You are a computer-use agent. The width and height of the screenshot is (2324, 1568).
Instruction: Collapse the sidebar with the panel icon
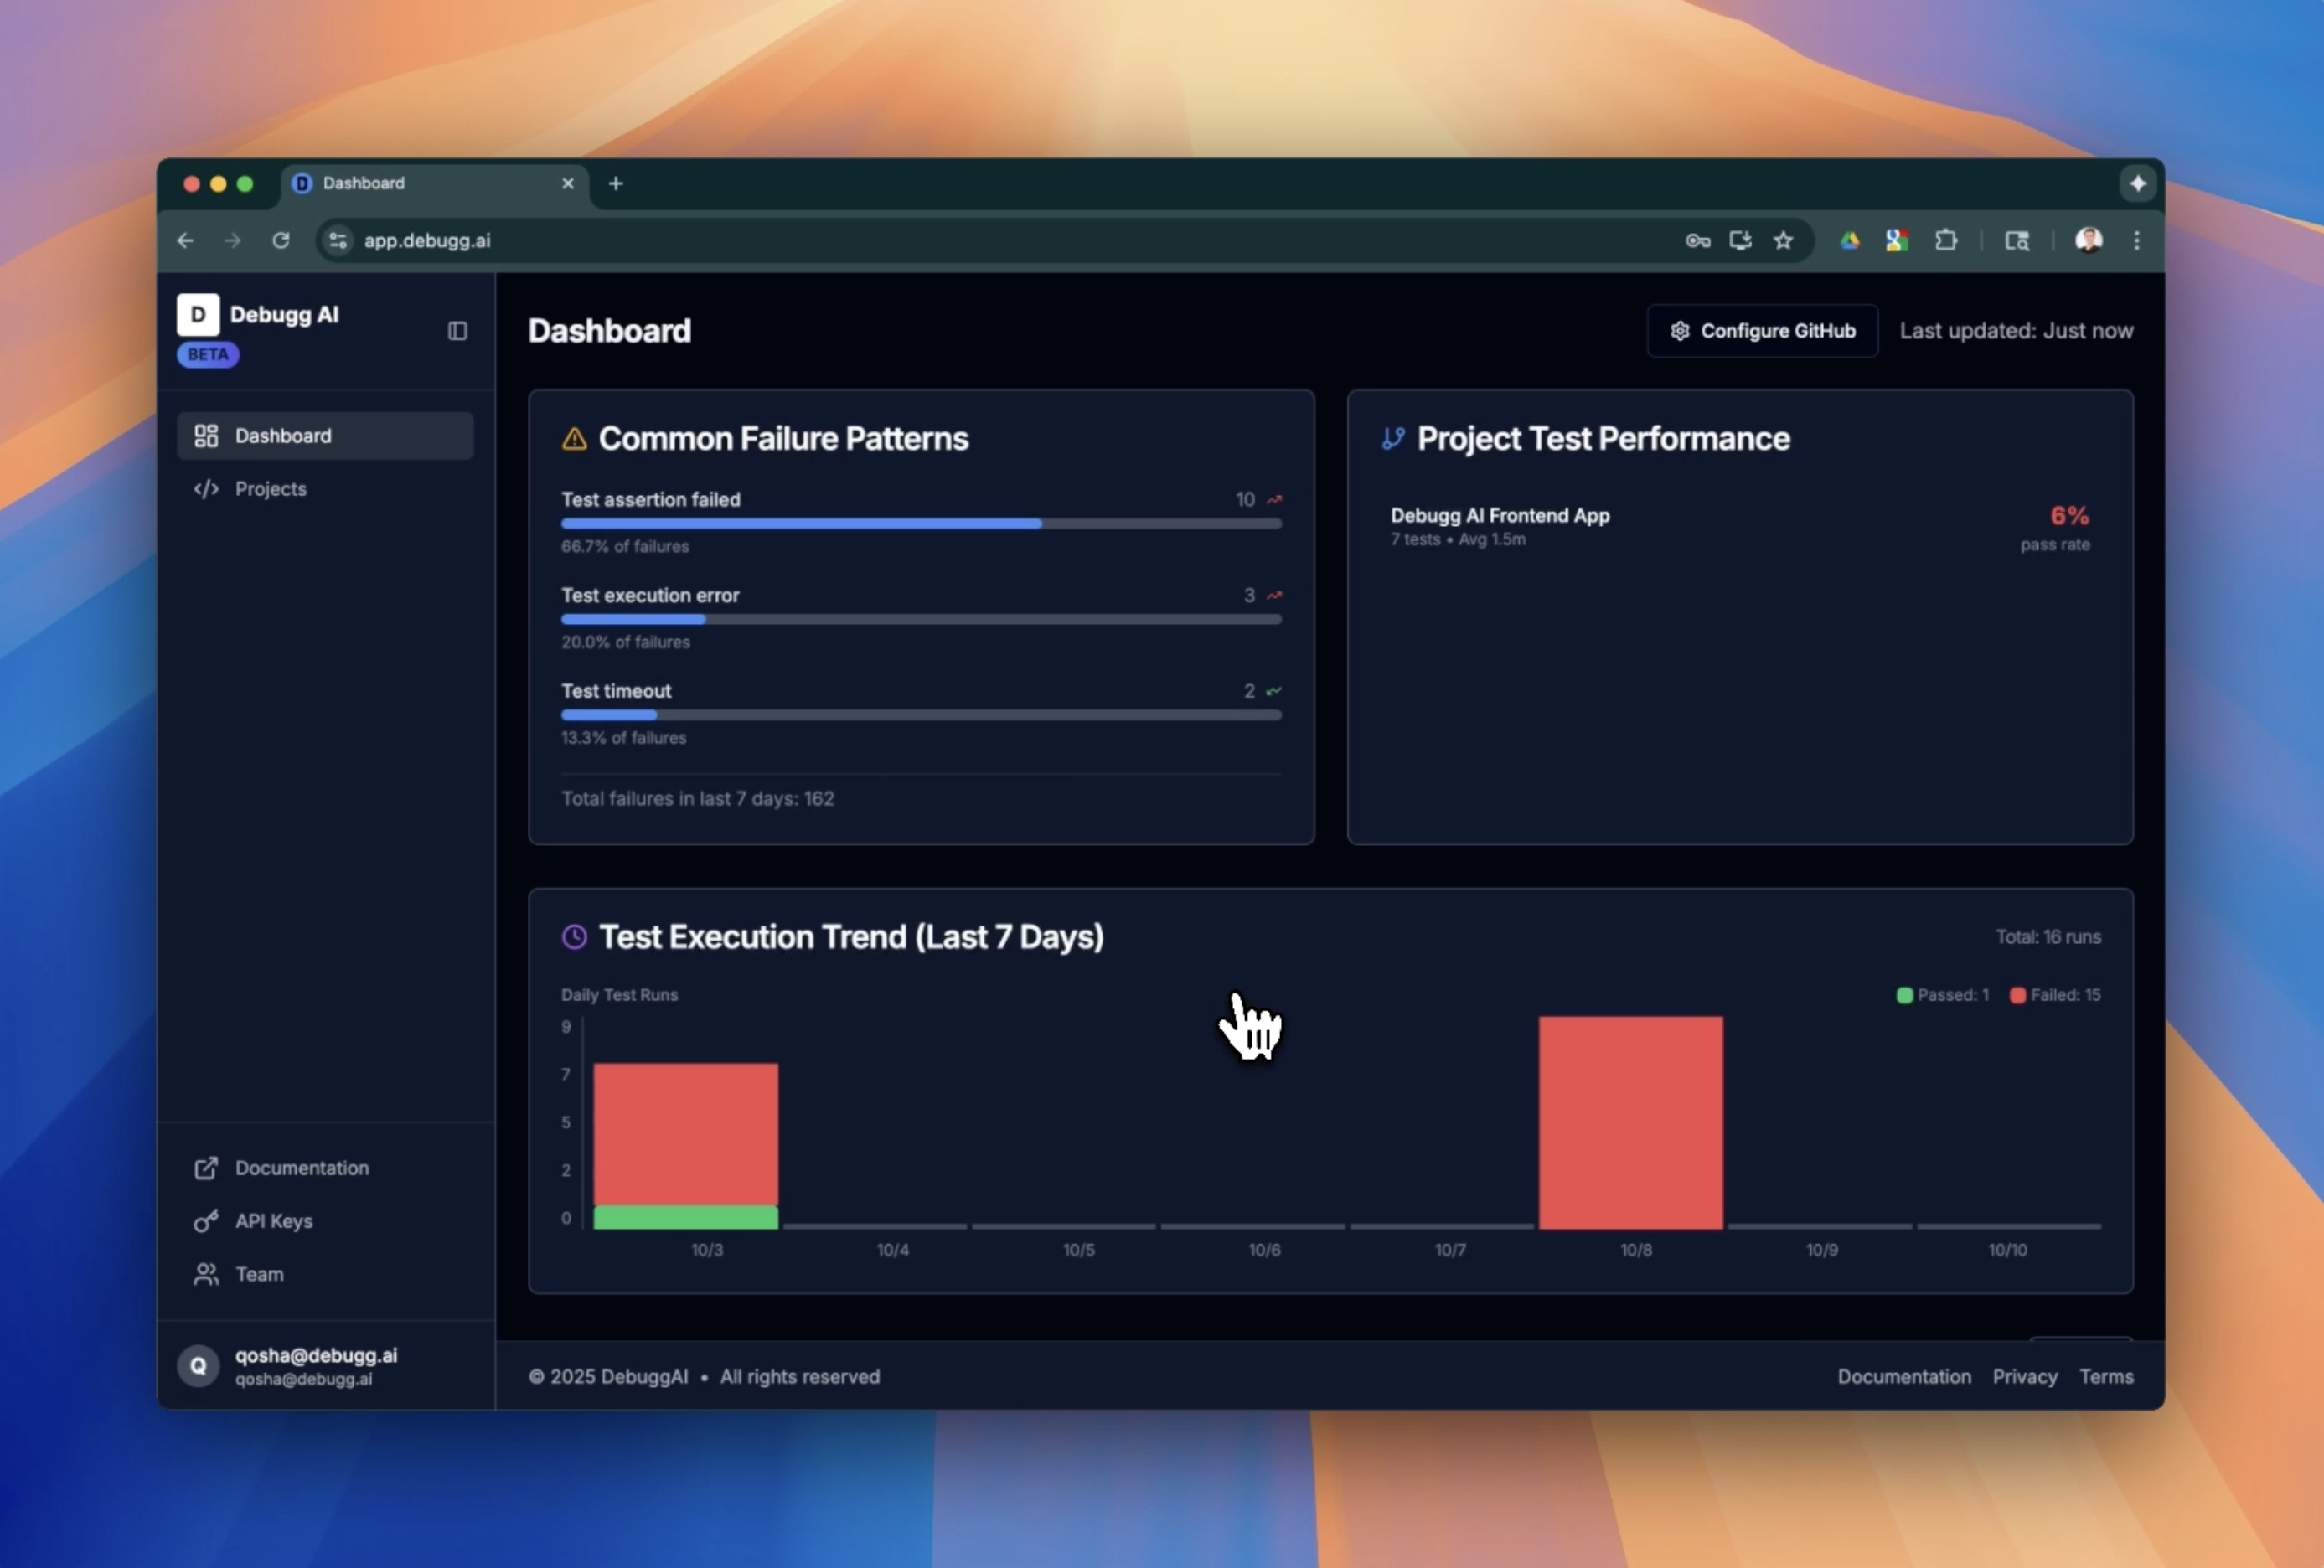457,331
